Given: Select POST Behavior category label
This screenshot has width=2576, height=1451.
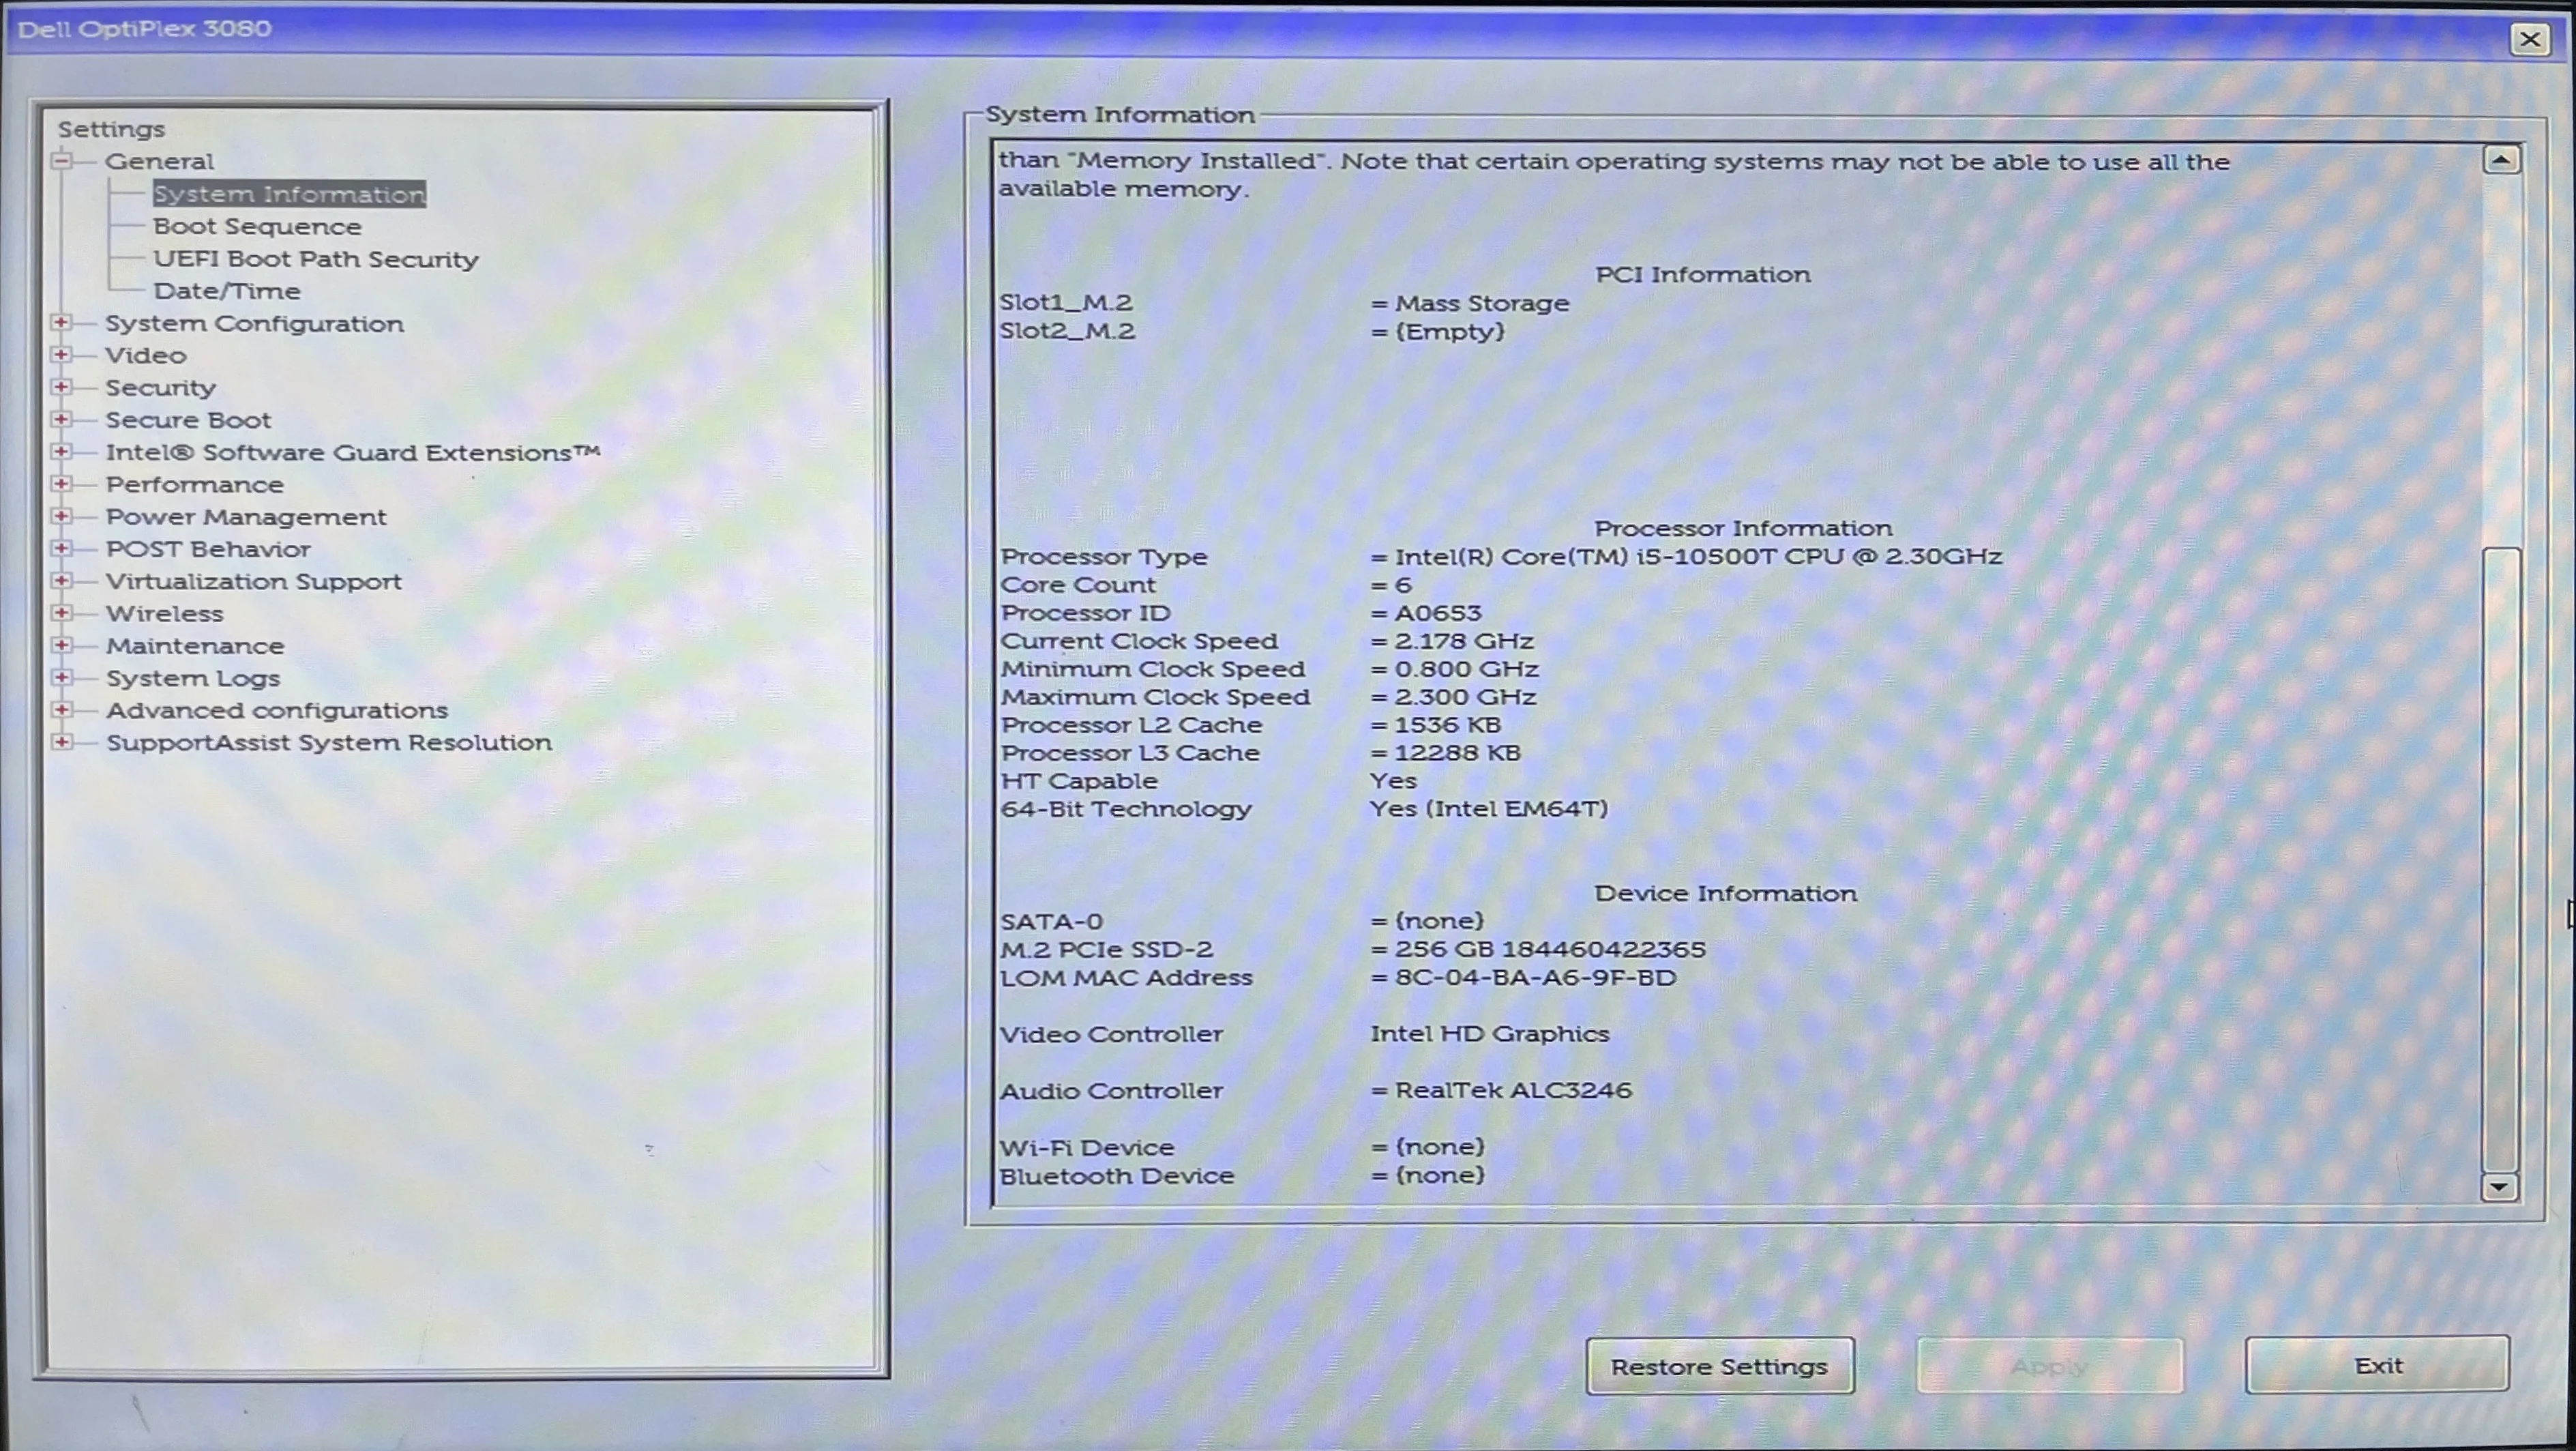Looking at the screenshot, I should [x=208, y=549].
